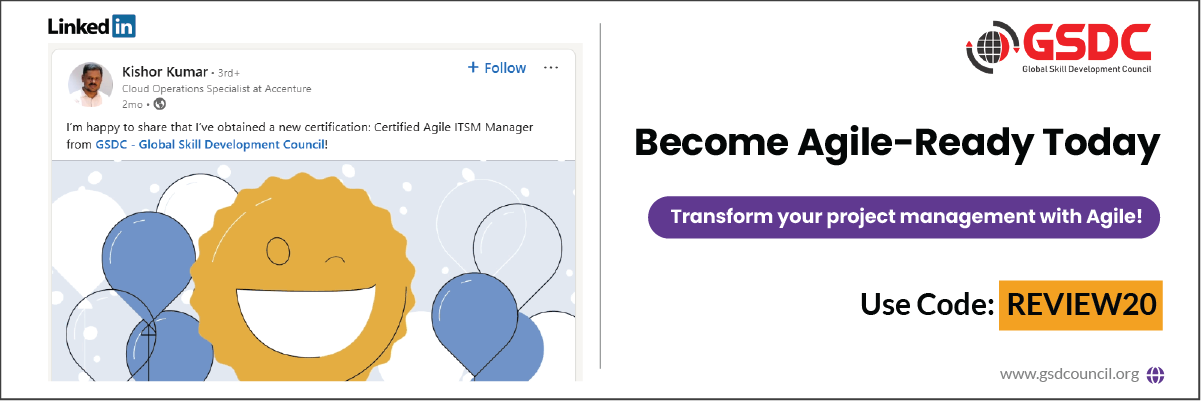Open the three-dot post options menu
Screen dimensions: 1201x401
(x=550, y=68)
